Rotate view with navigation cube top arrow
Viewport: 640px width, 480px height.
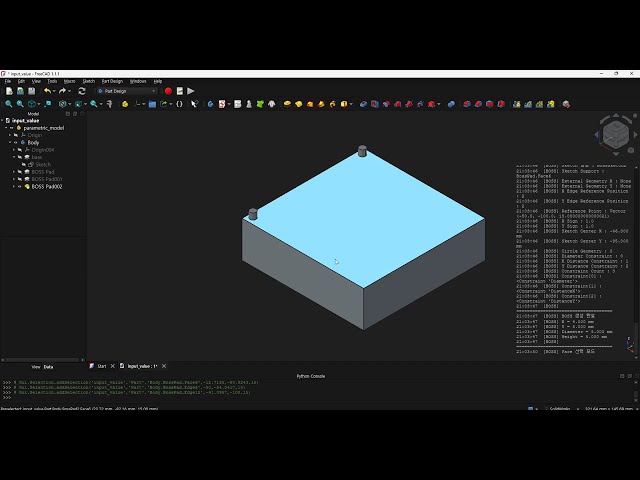tap(616, 116)
